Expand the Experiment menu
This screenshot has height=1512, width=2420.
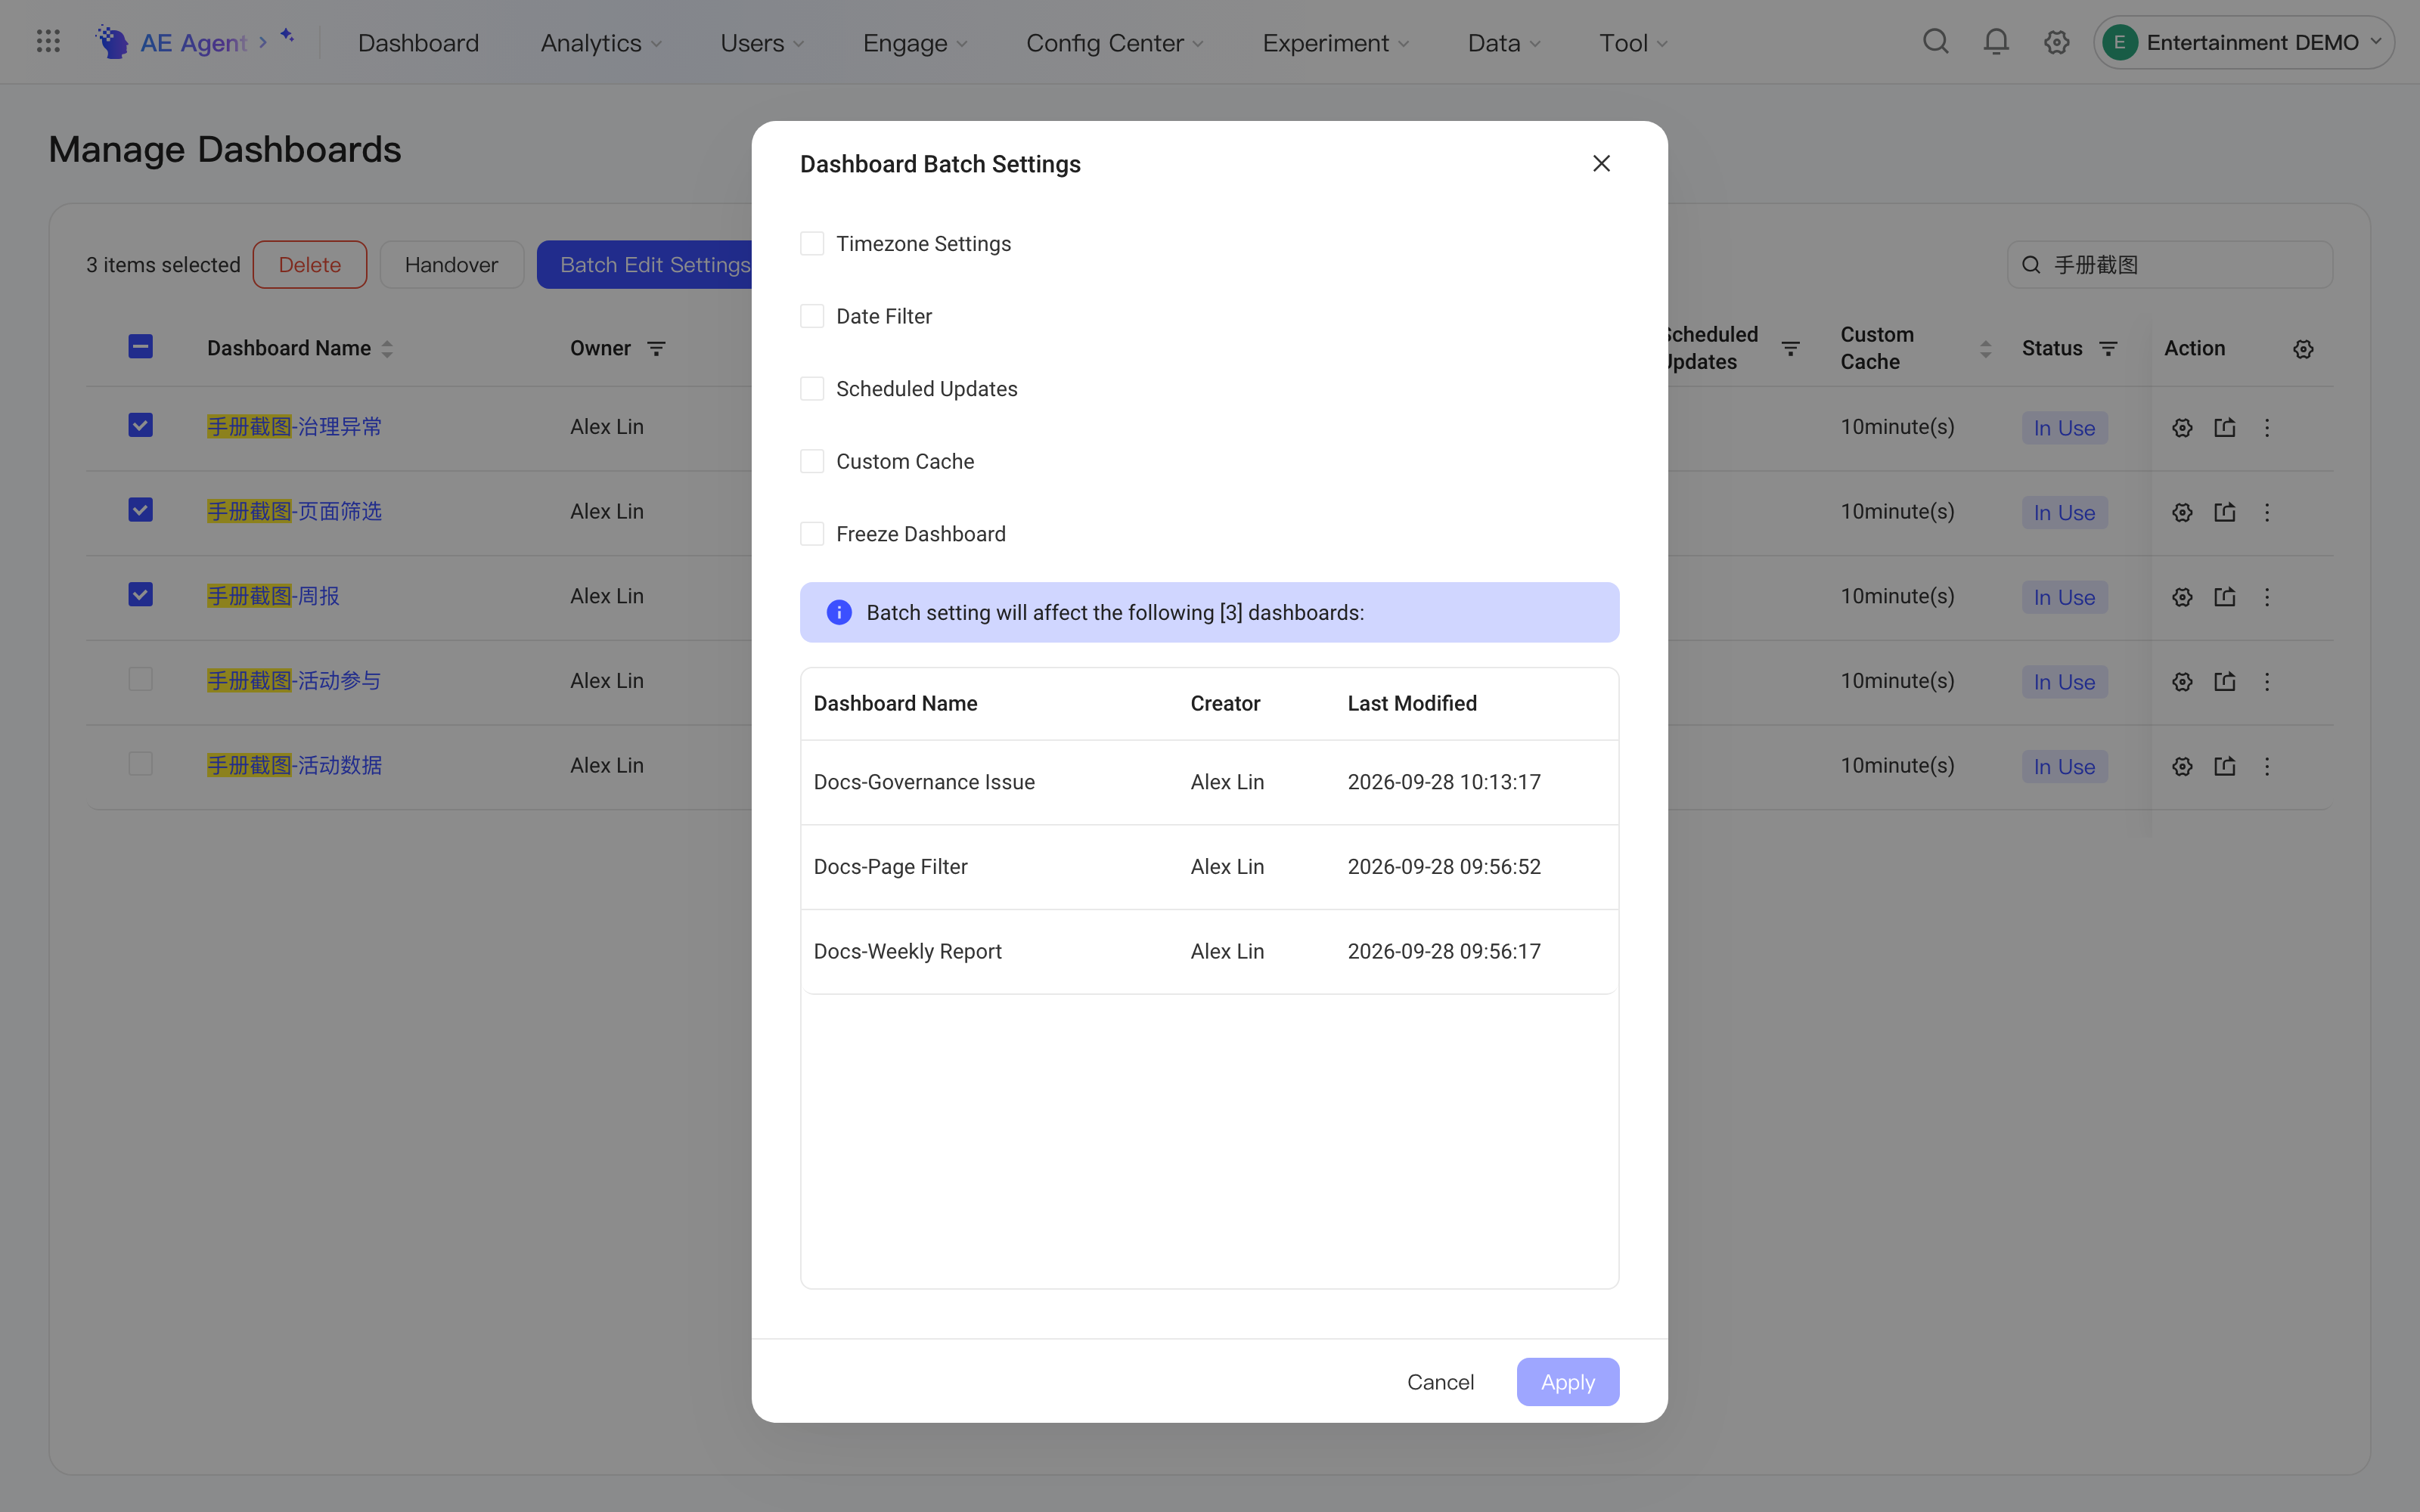(x=1336, y=43)
